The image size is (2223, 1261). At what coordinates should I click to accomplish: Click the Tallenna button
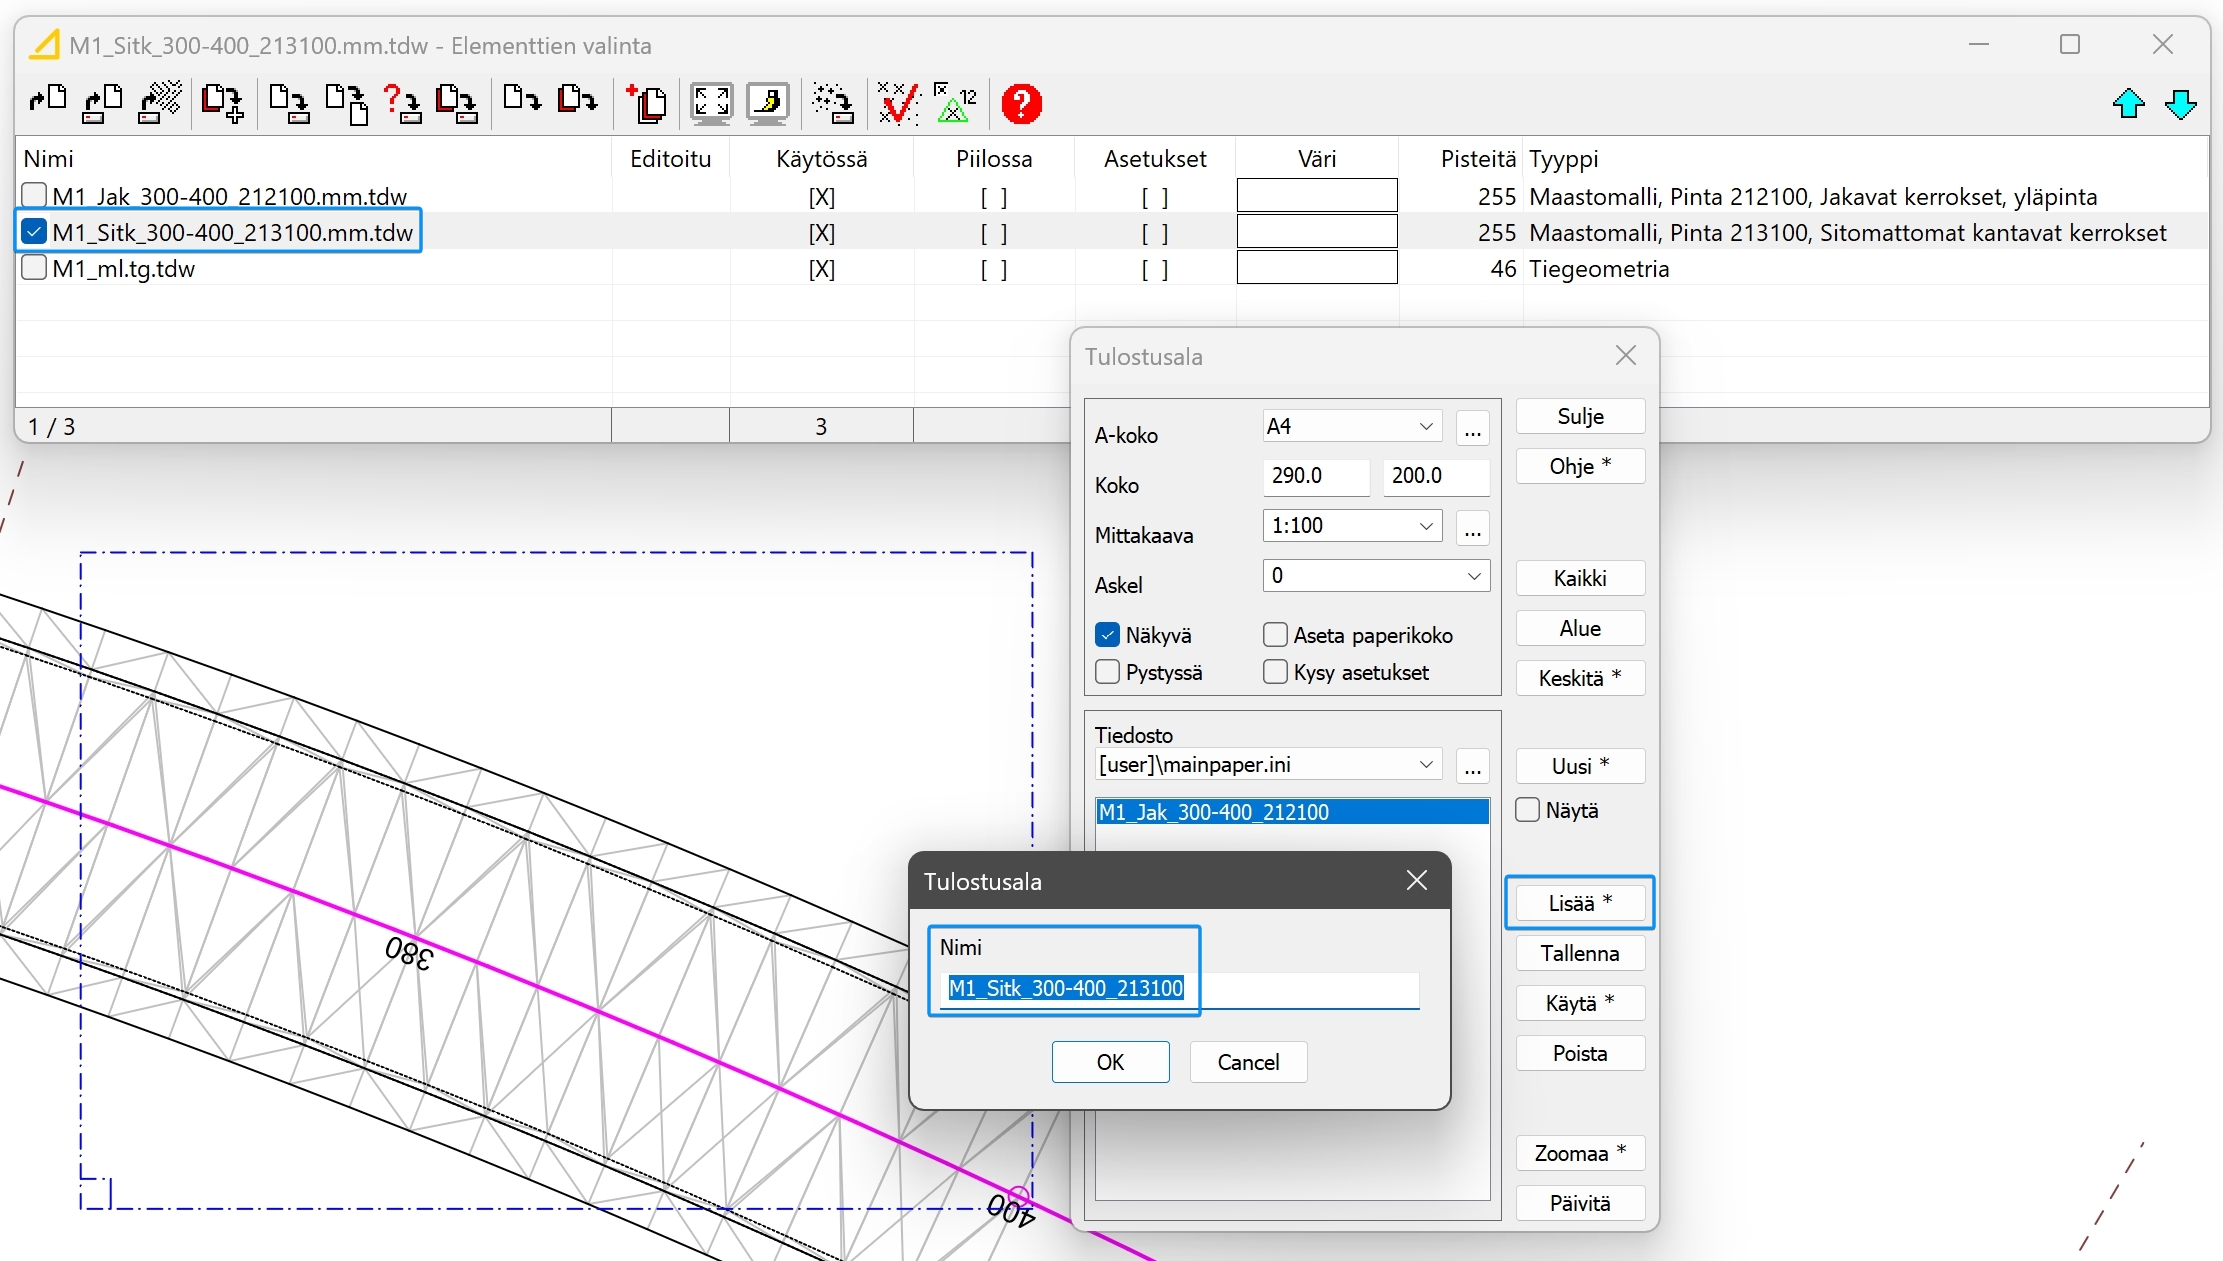click(x=1580, y=953)
